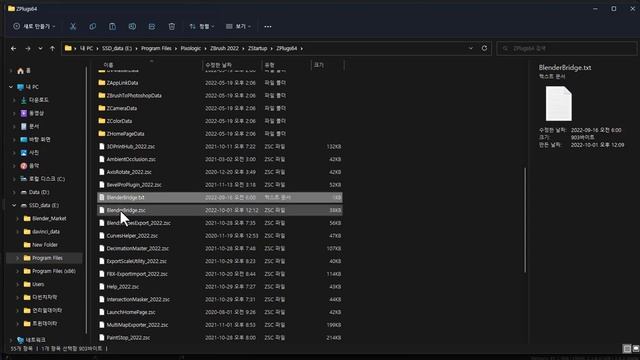Expand the Blender_Market tree node

18,219
